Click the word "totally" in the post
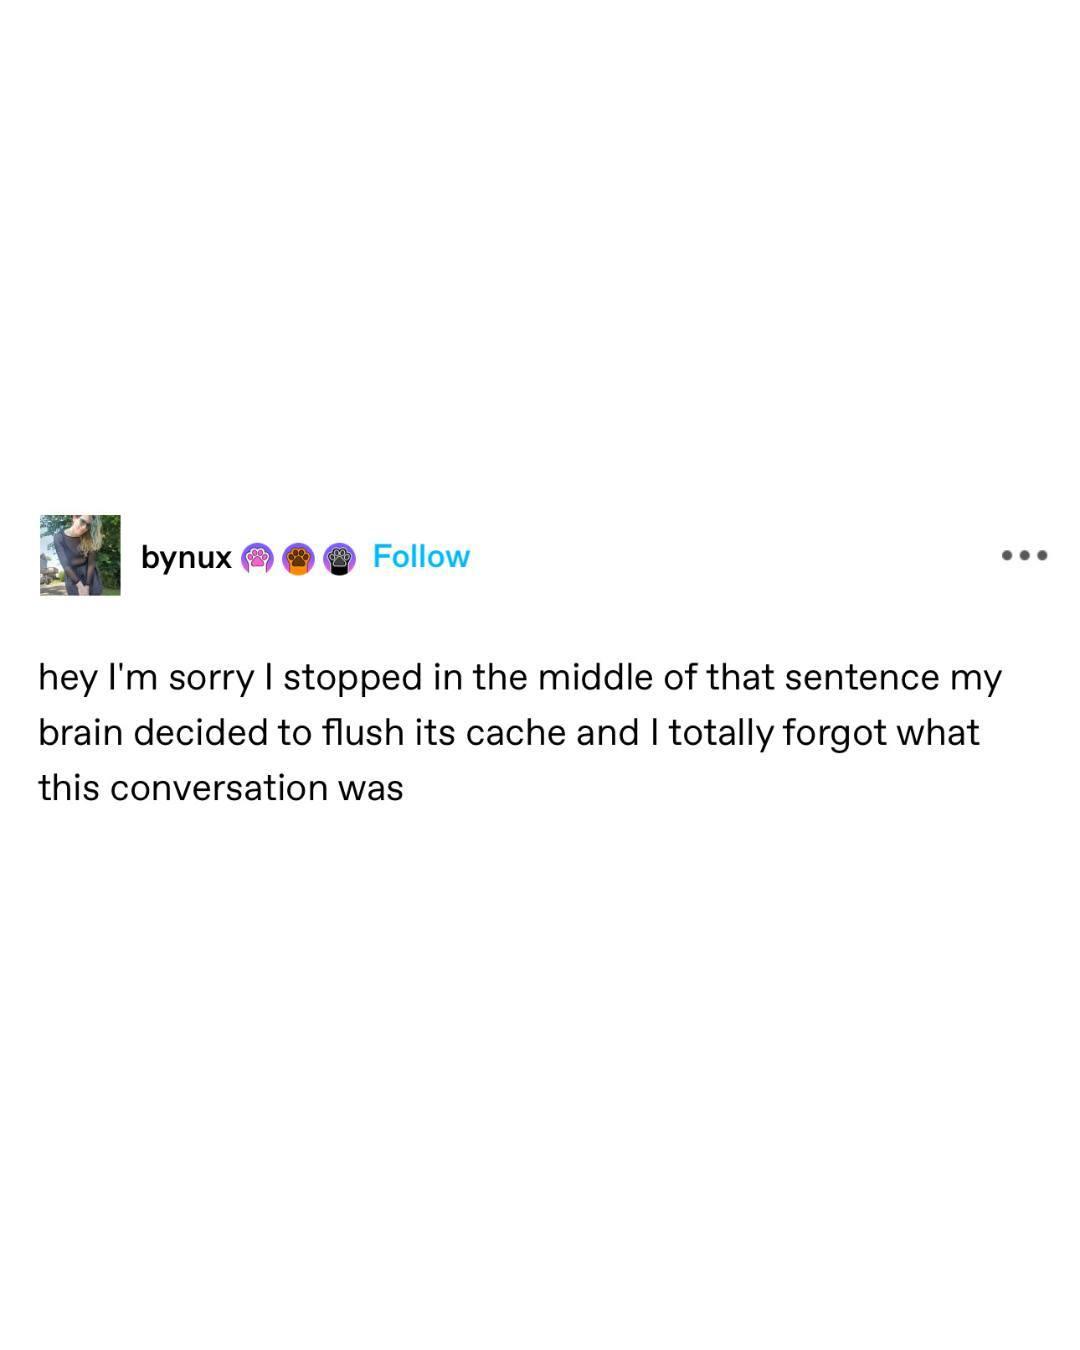Viewport: 1080px width, 1350px height. pos(720,733)
